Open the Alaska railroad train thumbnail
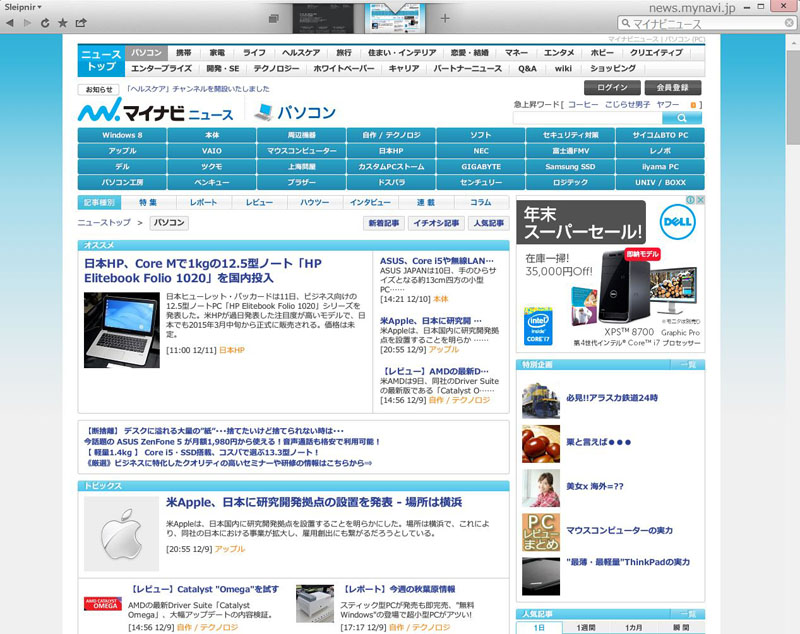The height and width of the screenshot is (634, 800). pos(541,399)
